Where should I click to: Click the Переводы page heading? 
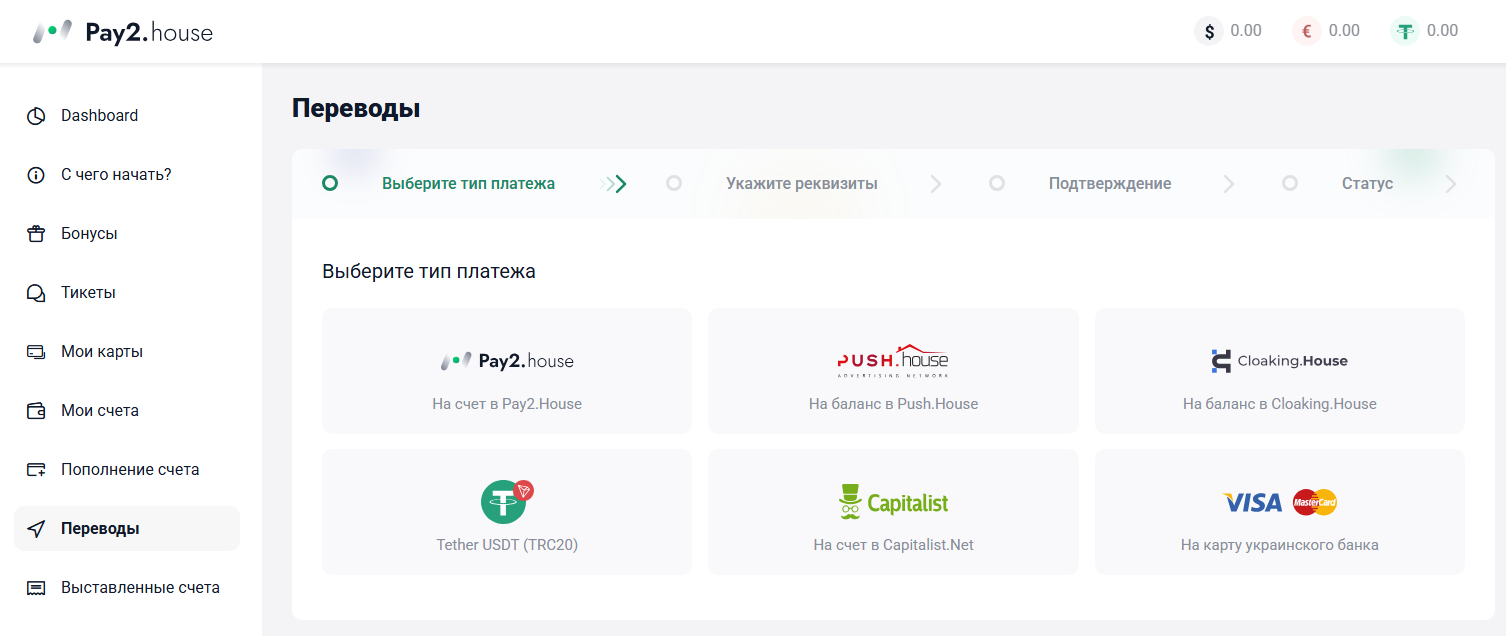(356, 109)
